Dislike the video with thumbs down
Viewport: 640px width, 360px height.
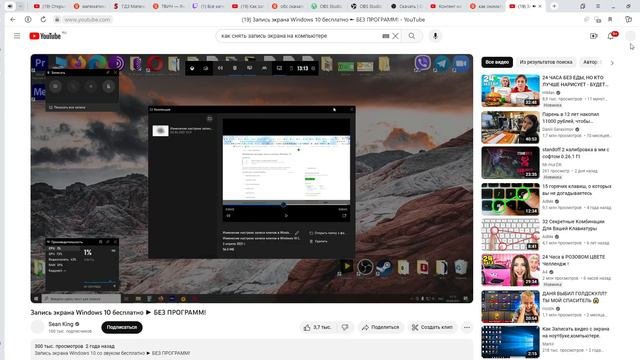click(x=345, y=327)
